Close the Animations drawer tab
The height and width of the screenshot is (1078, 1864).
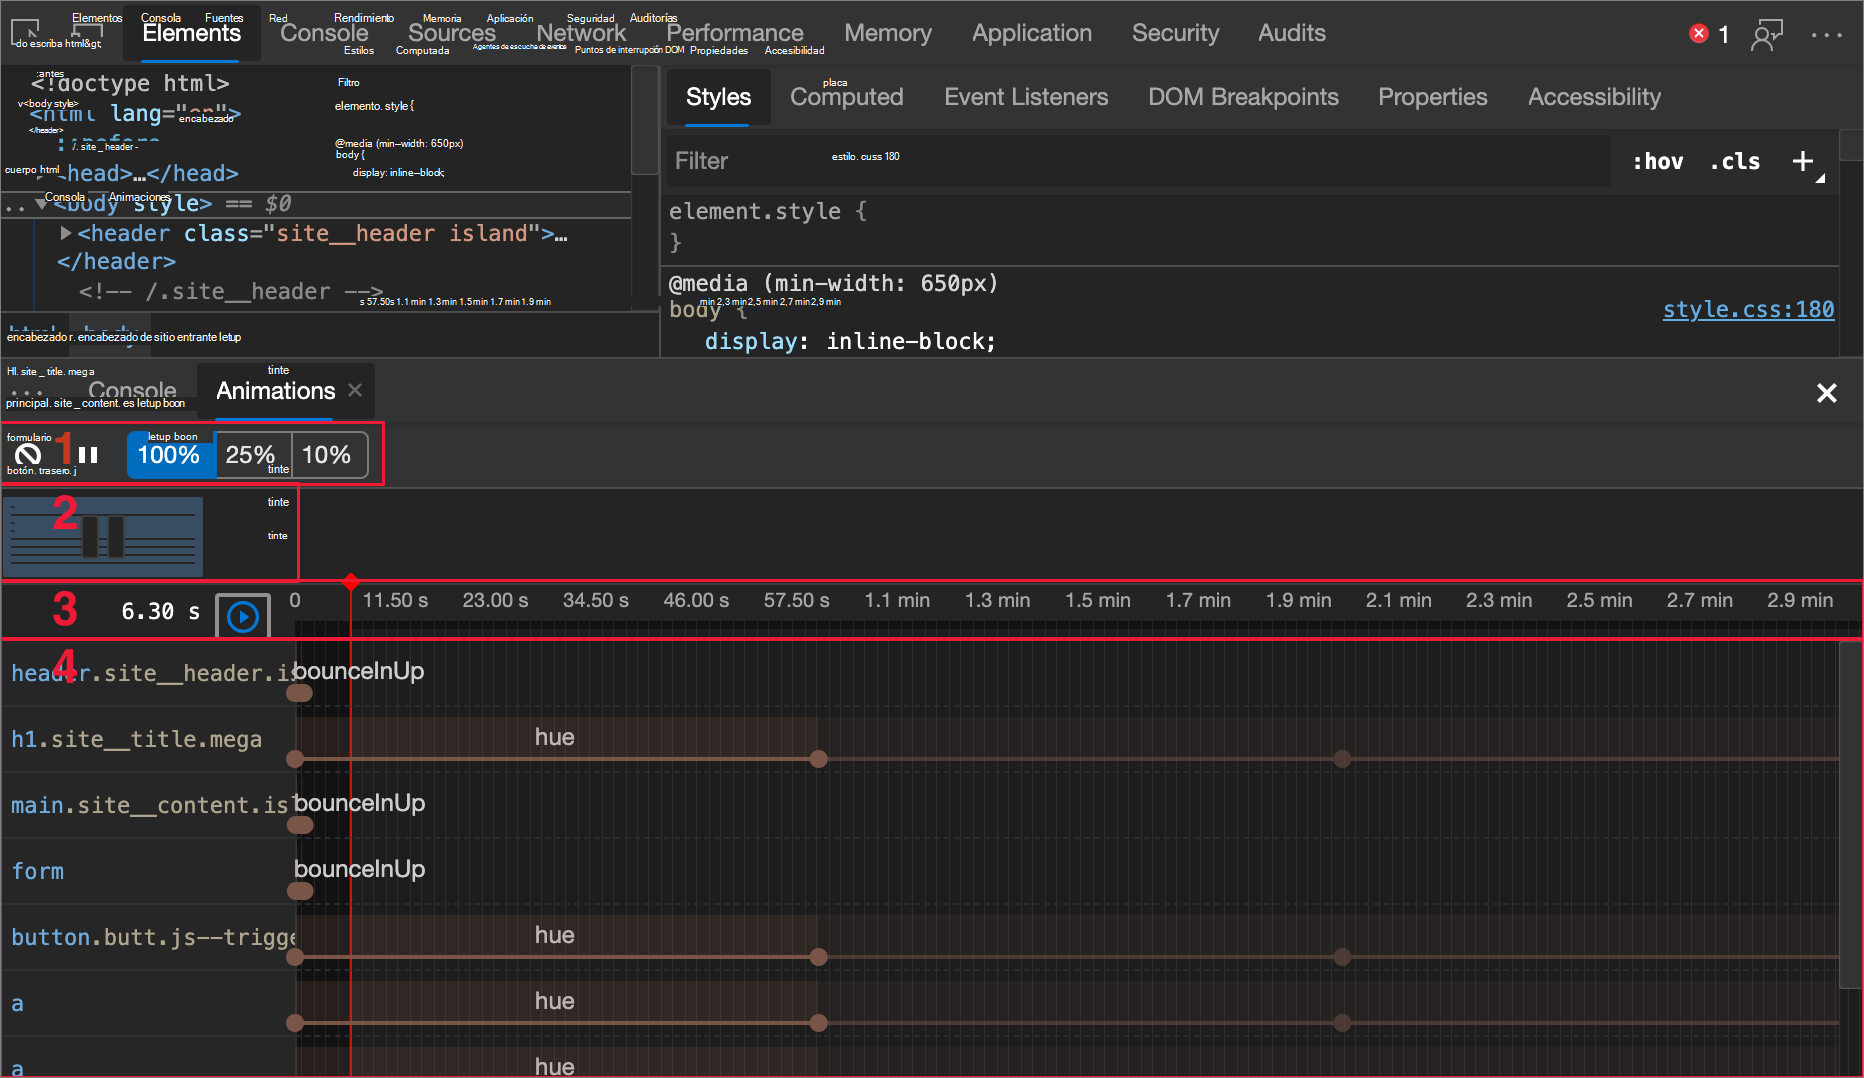pos(355,390)
